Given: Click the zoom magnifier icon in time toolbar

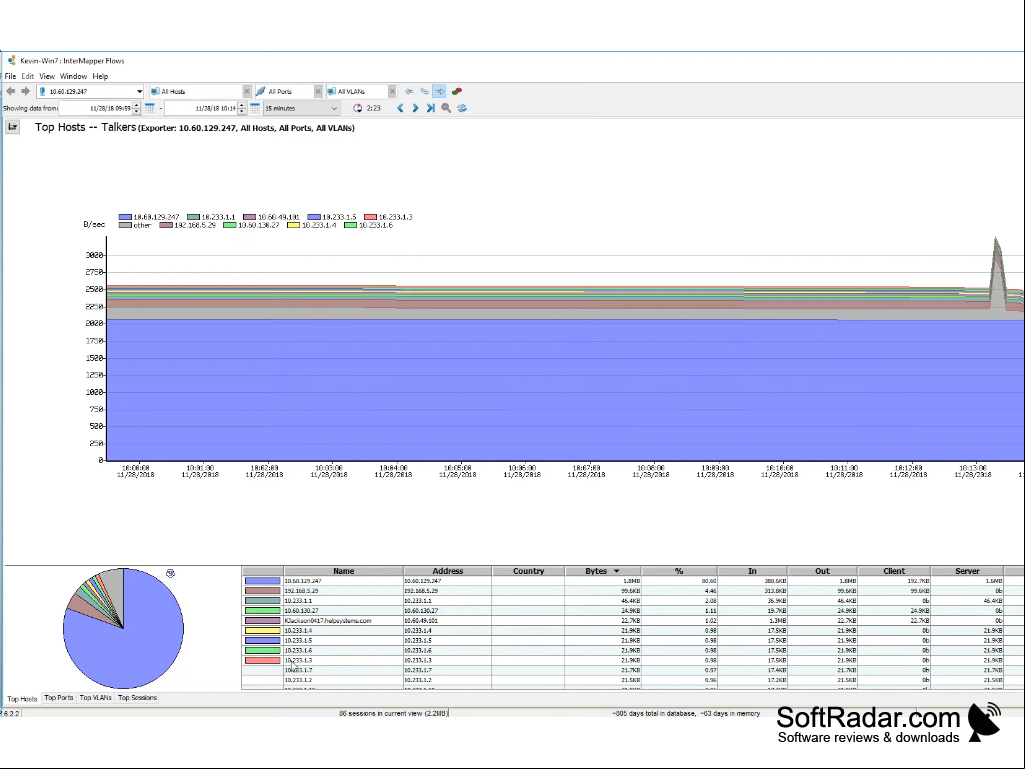Looking at the screenshot, I should pyautogui.click(x=446, y=109).
